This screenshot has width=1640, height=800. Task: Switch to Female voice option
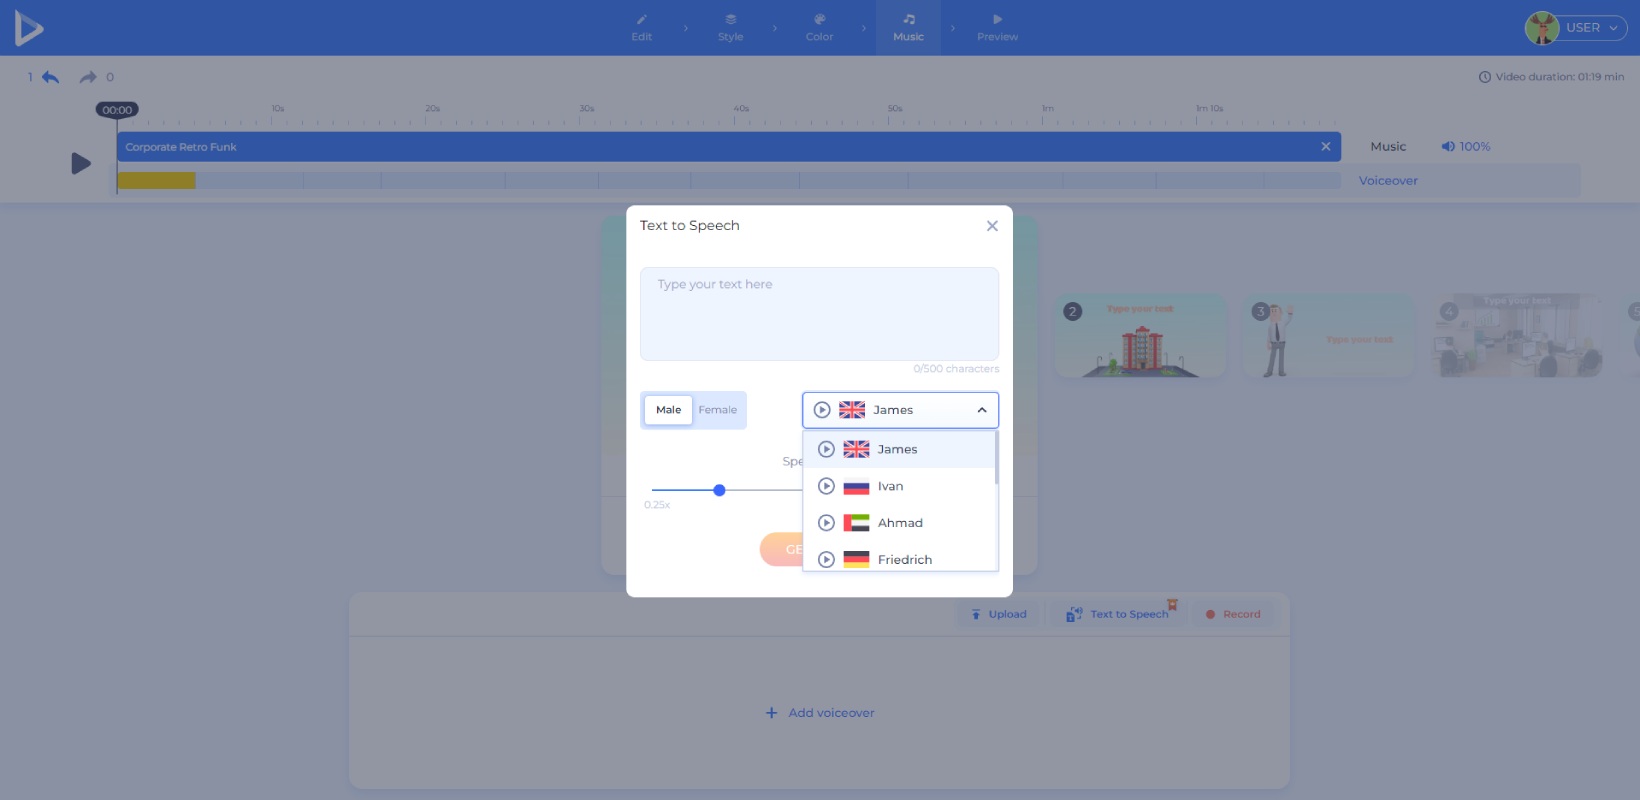(717, 410)
